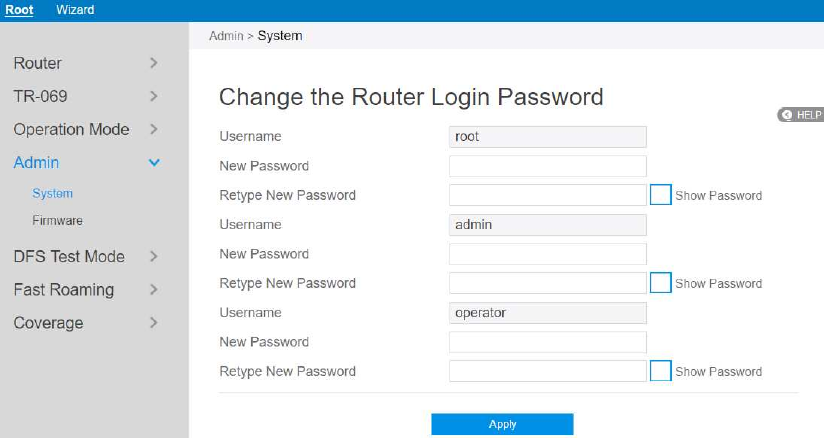Enable Show Password for root user
Viewport: 824px width, 438px height.
660,195
